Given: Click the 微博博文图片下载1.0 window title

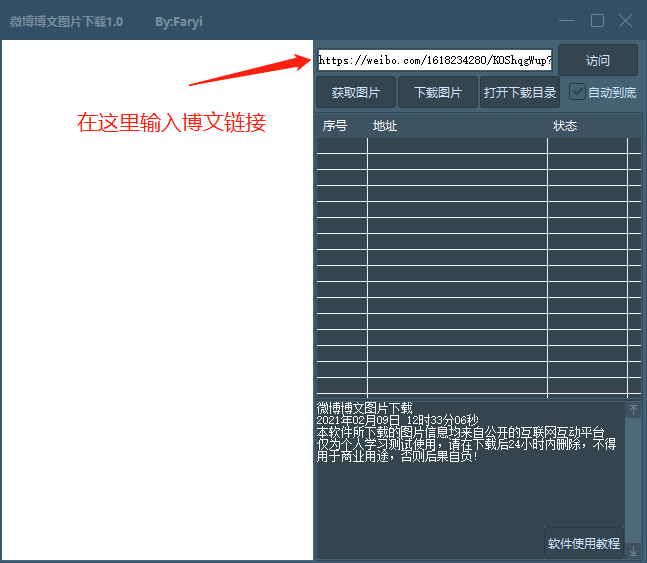Looking at the screenshot, I should pos(66,21).
